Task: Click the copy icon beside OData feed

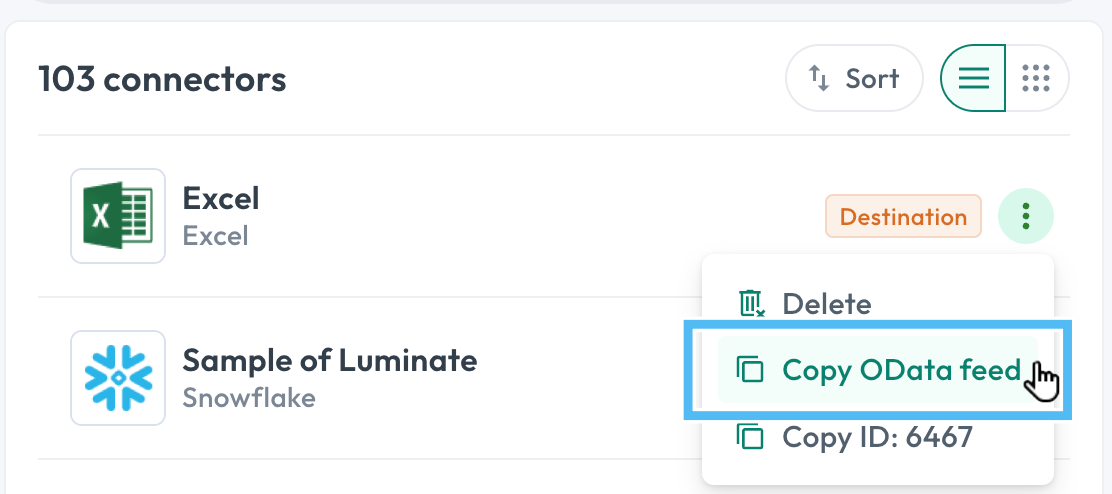Action: (x=750, y=370)
